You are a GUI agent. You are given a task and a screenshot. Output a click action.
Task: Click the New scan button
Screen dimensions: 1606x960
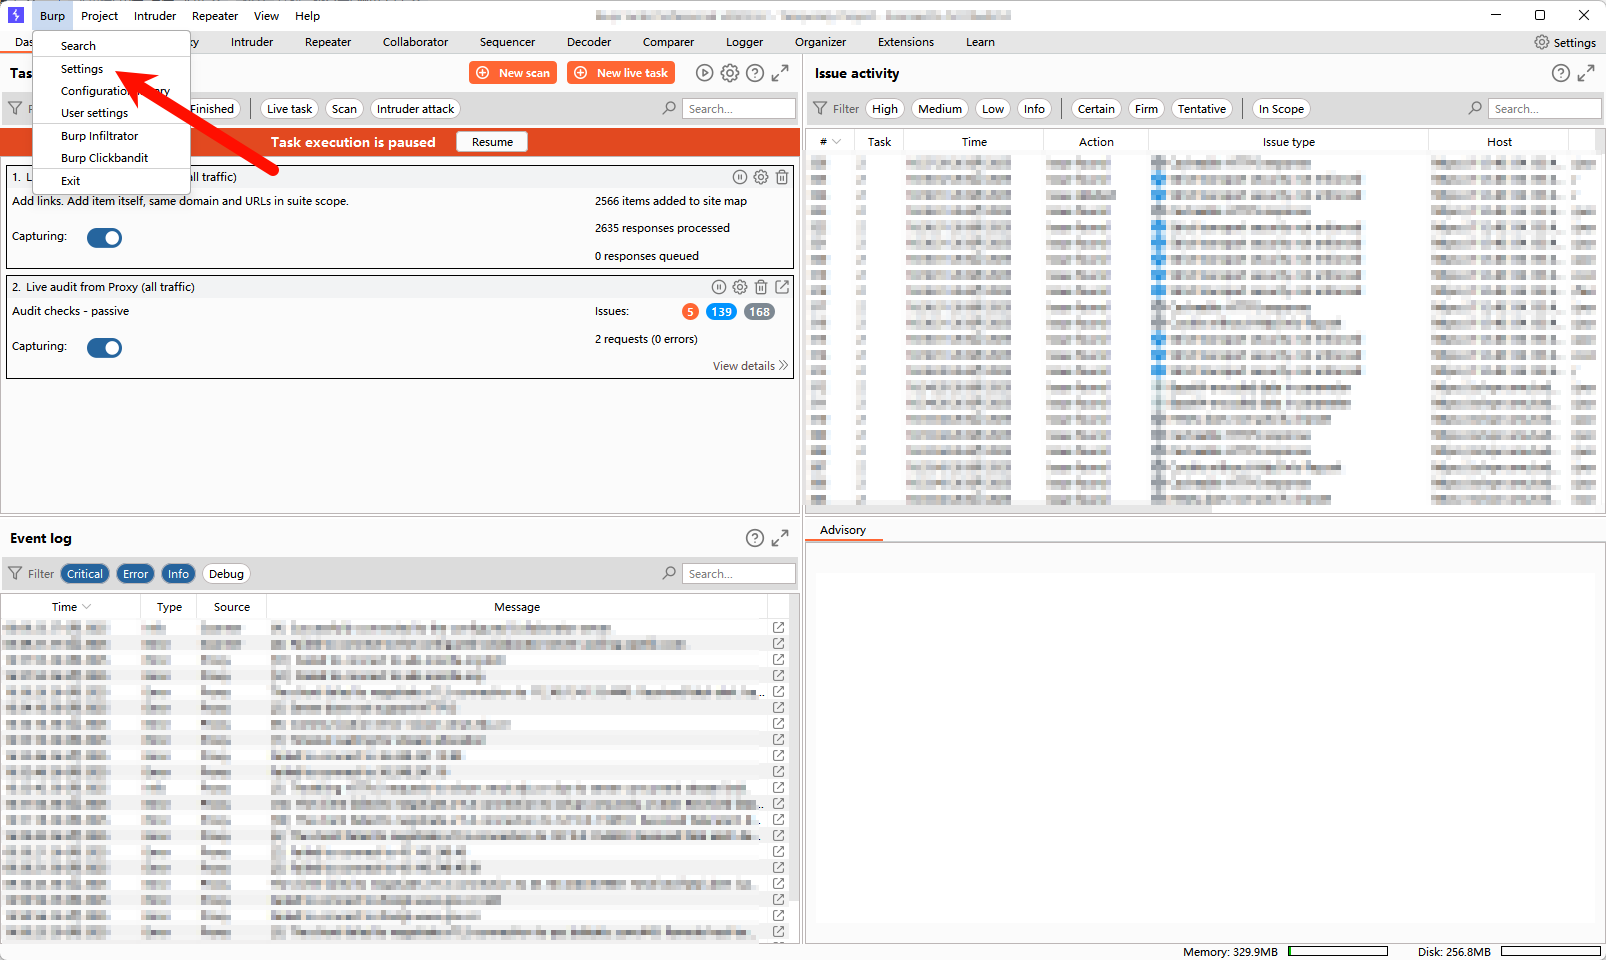[x=513, y=73]
